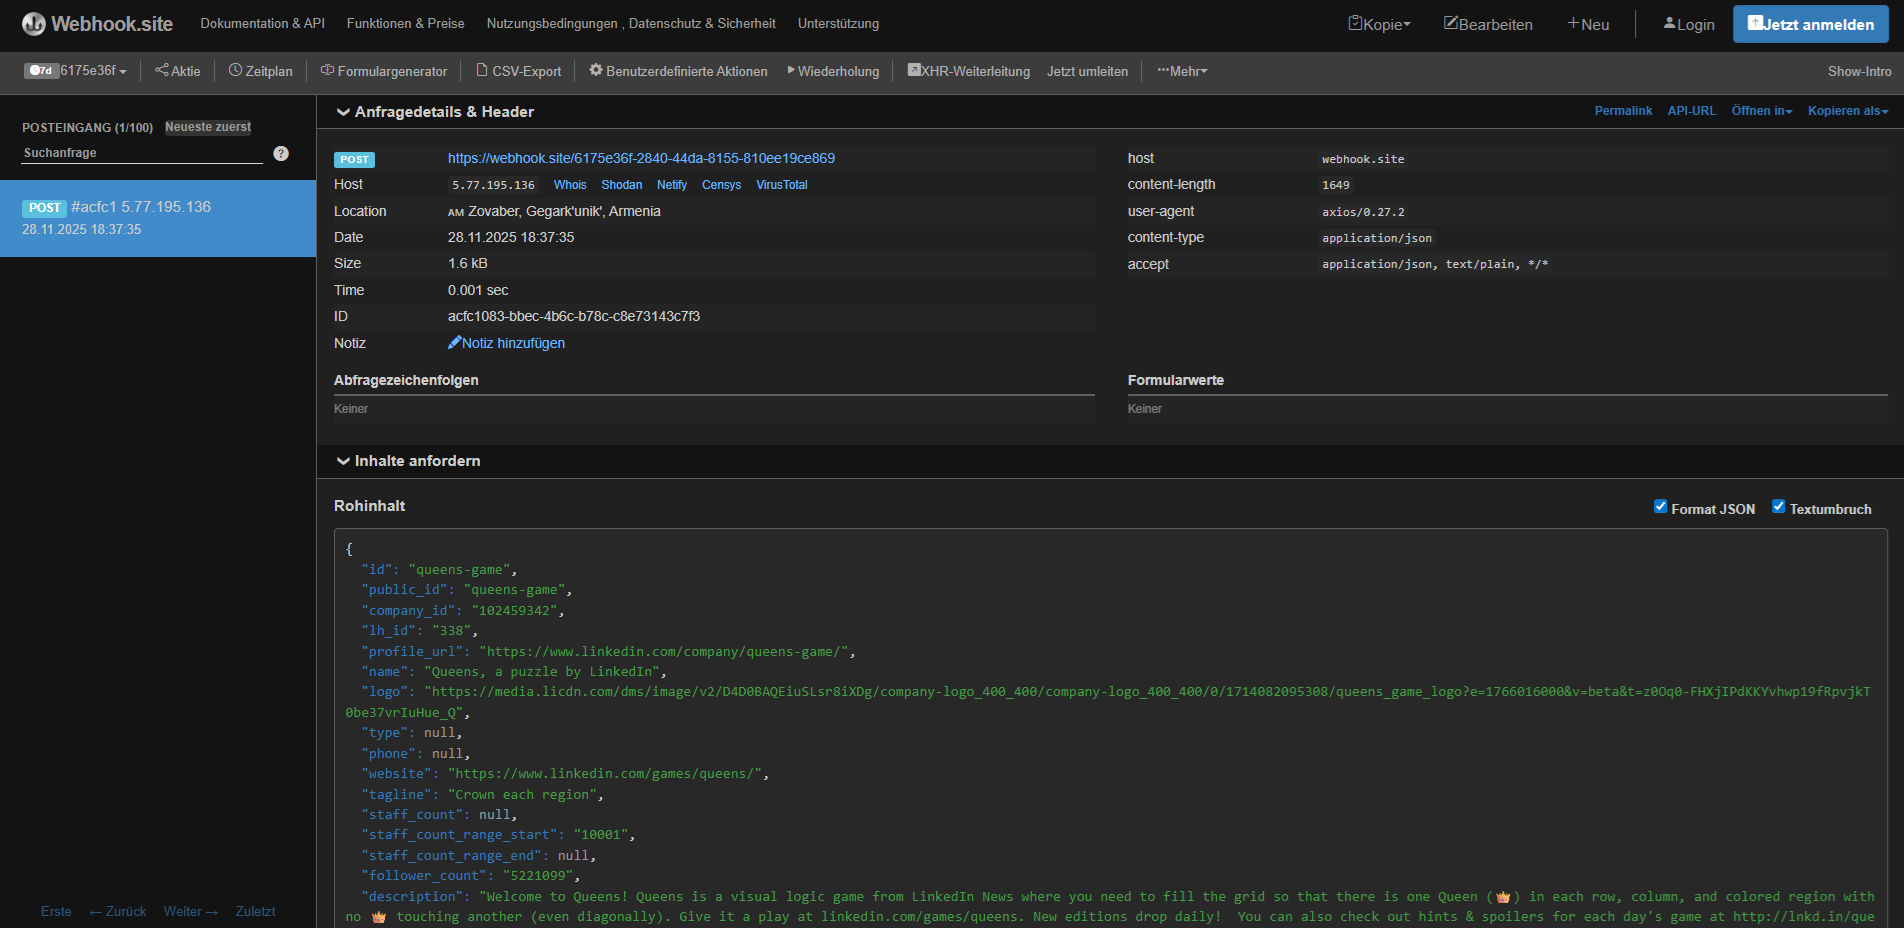
Task: Collapse the Anfragedetails & Header section
Action: coord(343,112)
